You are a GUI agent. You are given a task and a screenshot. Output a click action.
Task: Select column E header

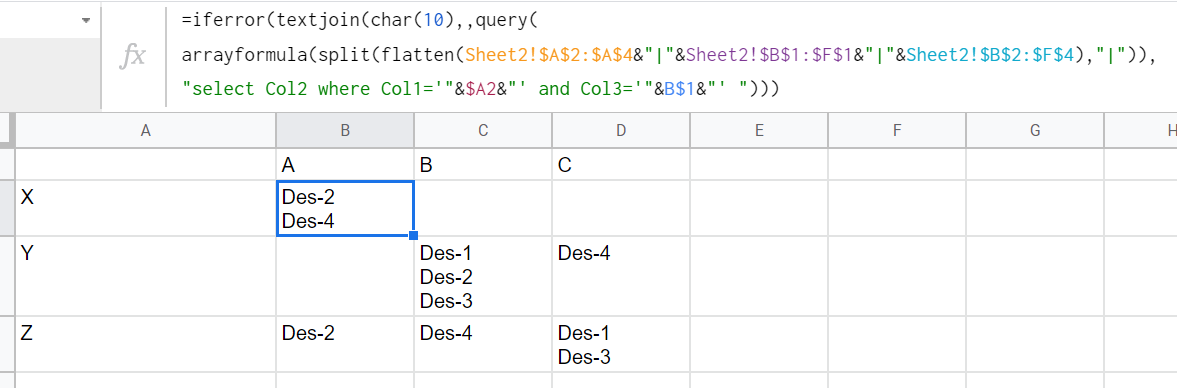[x=759, y=131]
